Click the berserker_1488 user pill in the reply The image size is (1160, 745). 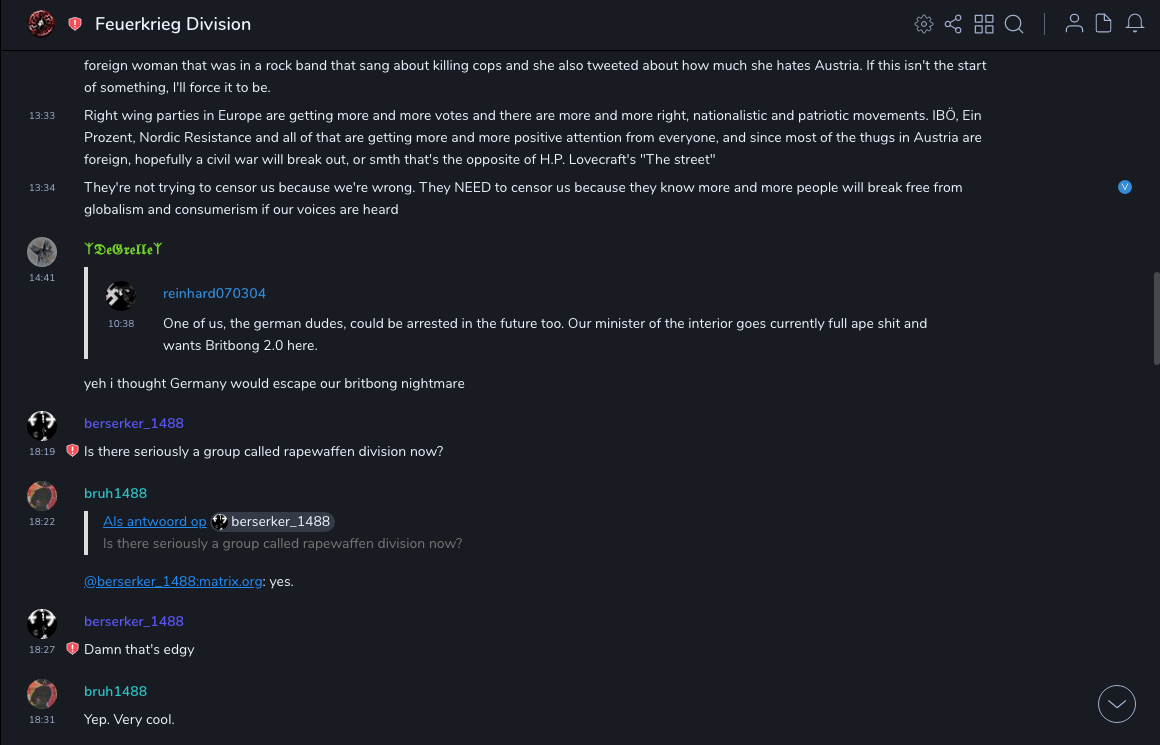272,521
